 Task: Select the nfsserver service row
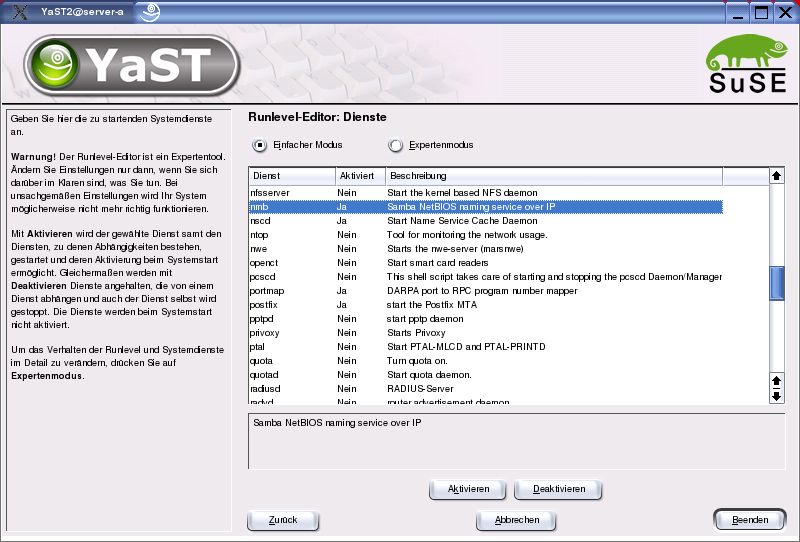[x=486, y=193]
